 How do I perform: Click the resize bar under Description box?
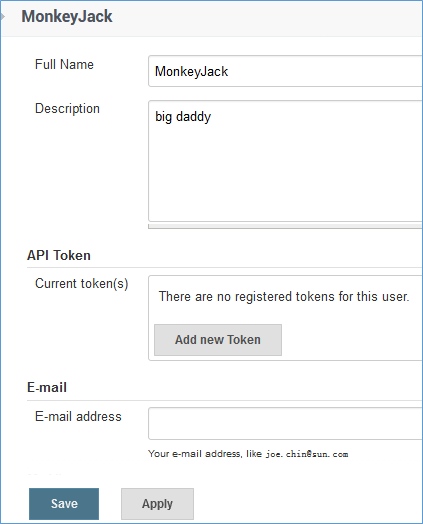click(285, 227)
